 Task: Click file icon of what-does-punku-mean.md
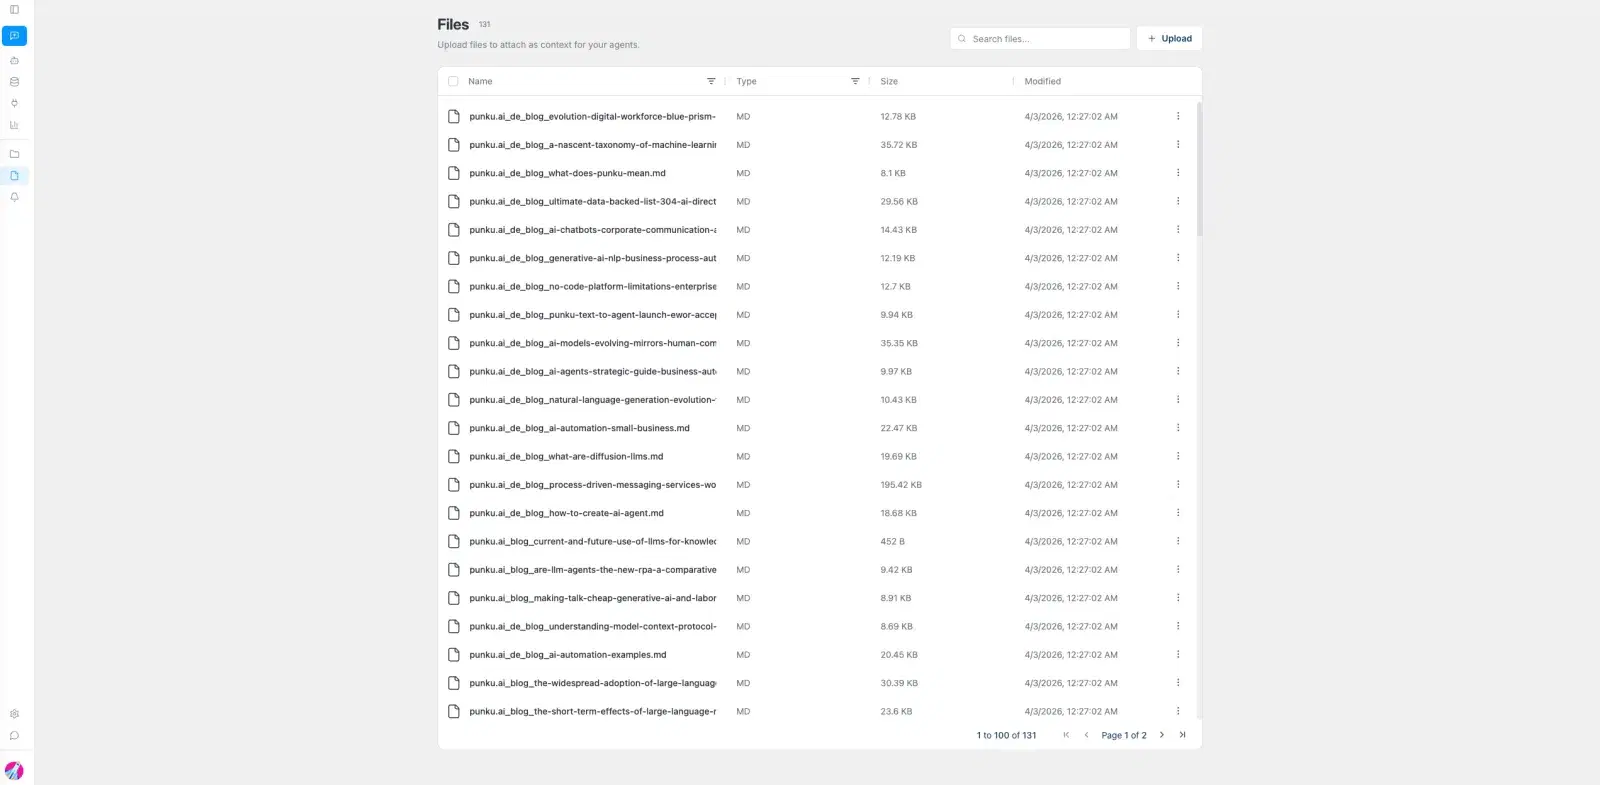pos(453,173)
